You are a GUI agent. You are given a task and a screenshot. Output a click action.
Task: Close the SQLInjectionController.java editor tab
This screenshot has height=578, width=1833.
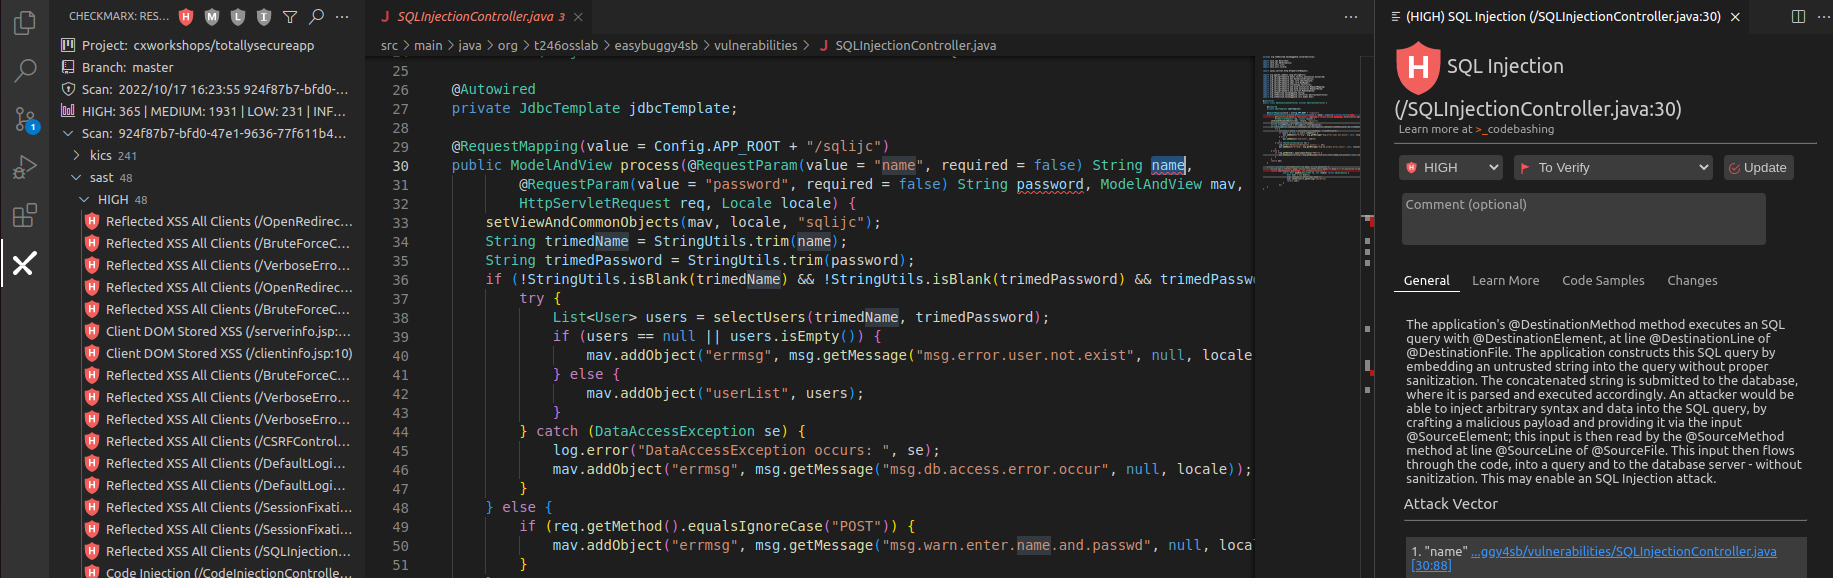pos(578,17)
